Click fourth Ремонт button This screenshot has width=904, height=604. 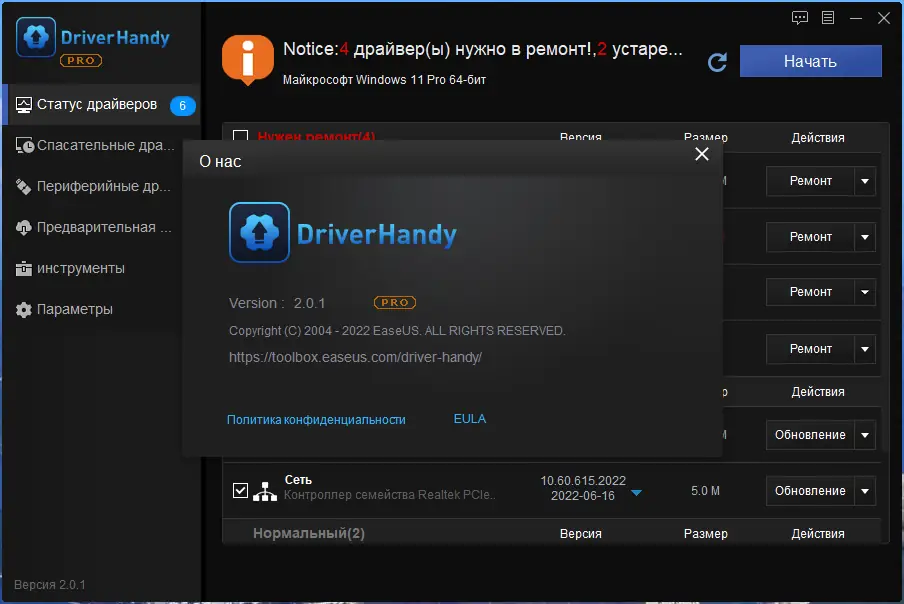[x=810, y=349]
